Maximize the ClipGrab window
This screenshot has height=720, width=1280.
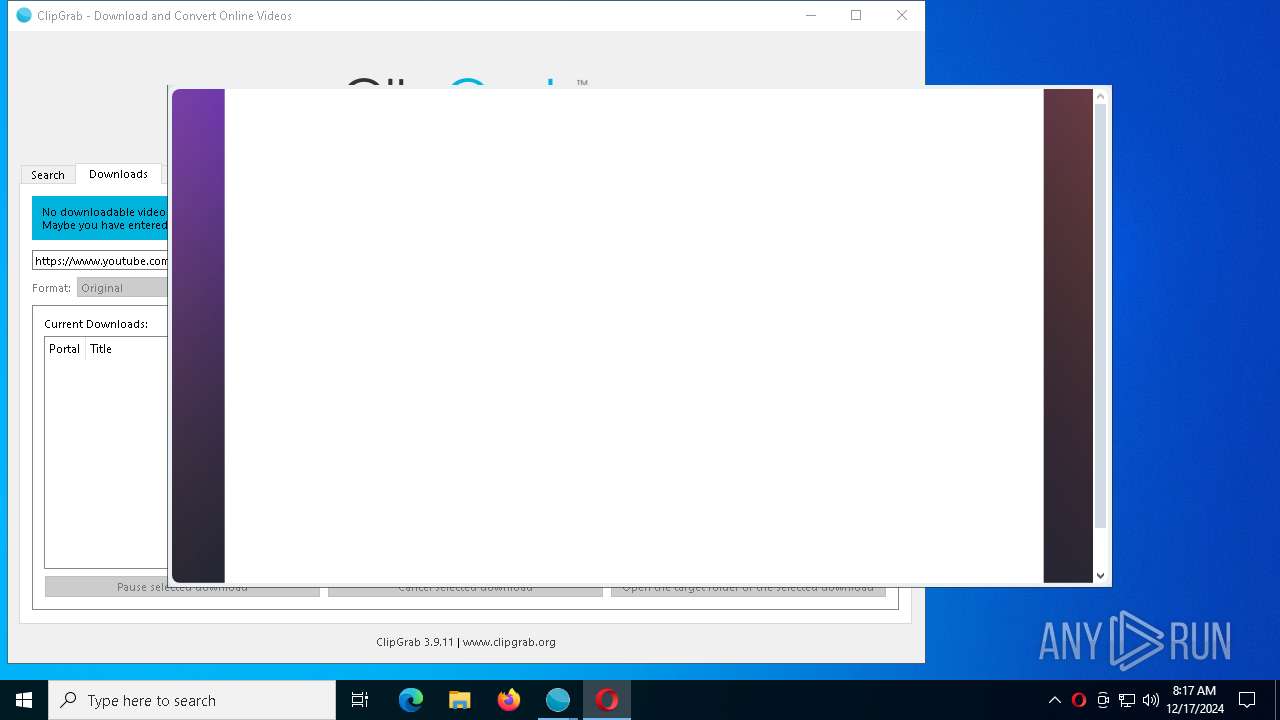click(x=856, y=15)
